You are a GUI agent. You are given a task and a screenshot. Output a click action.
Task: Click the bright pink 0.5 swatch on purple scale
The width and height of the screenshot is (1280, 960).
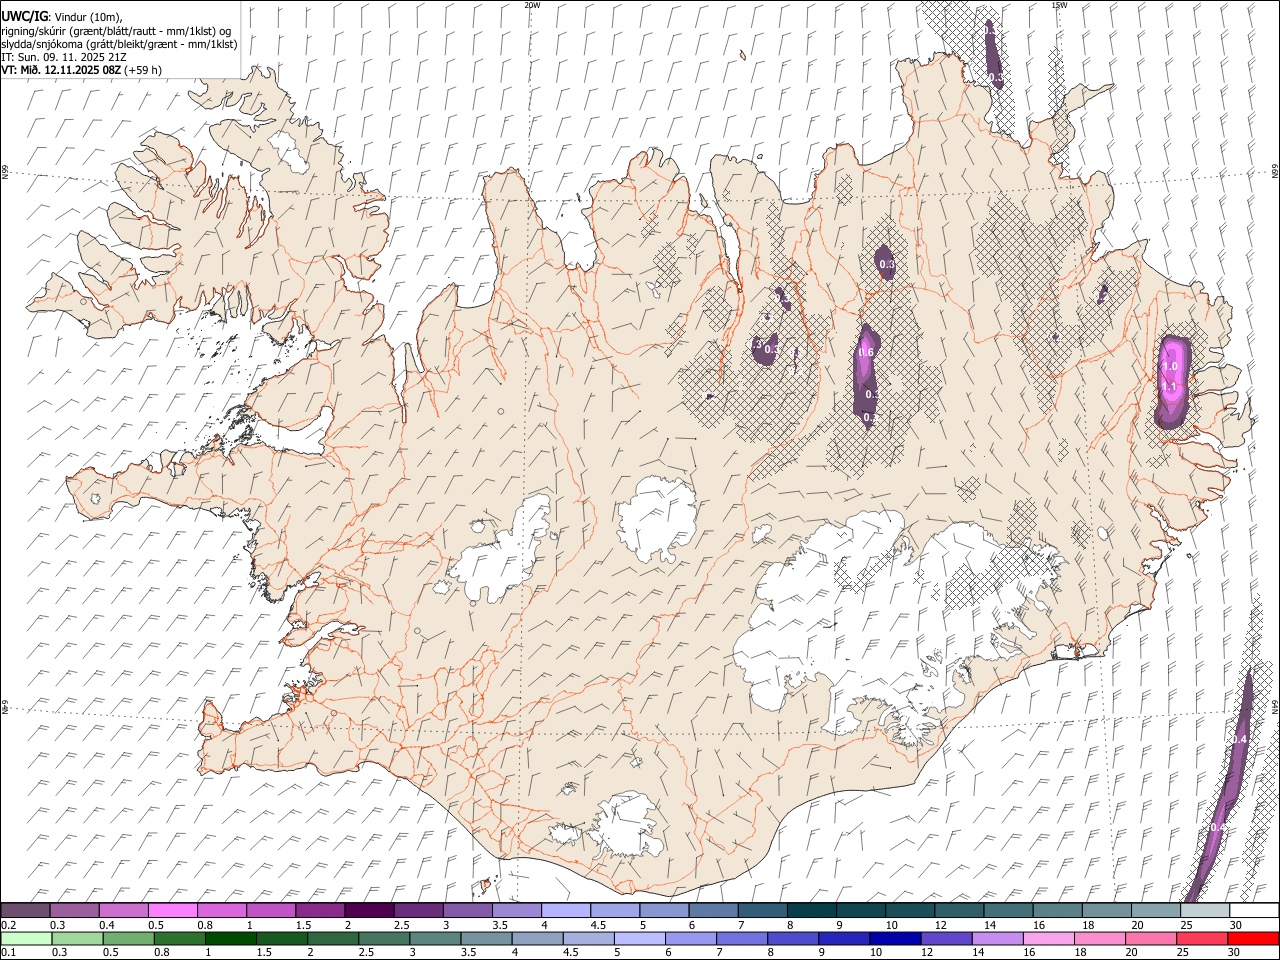(172, 911)
